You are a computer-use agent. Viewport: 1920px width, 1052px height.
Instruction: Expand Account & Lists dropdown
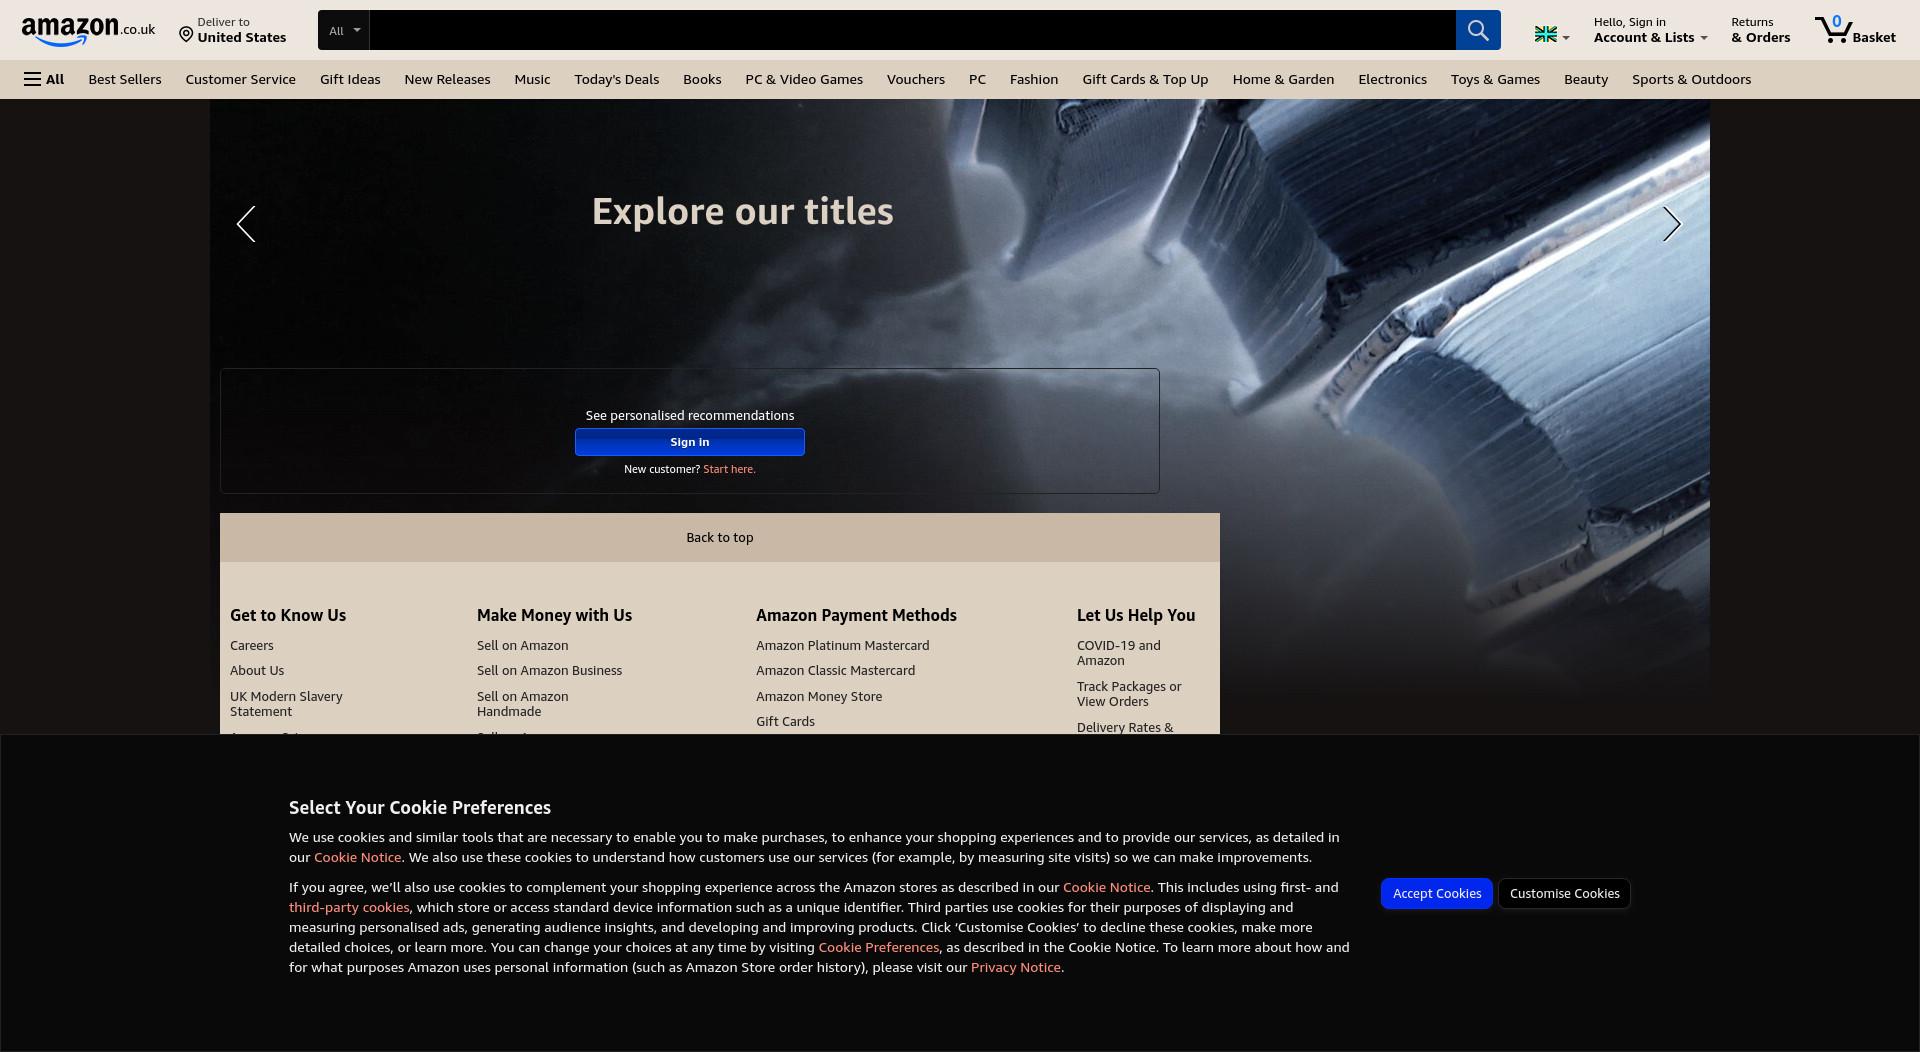click(1650, 30)
